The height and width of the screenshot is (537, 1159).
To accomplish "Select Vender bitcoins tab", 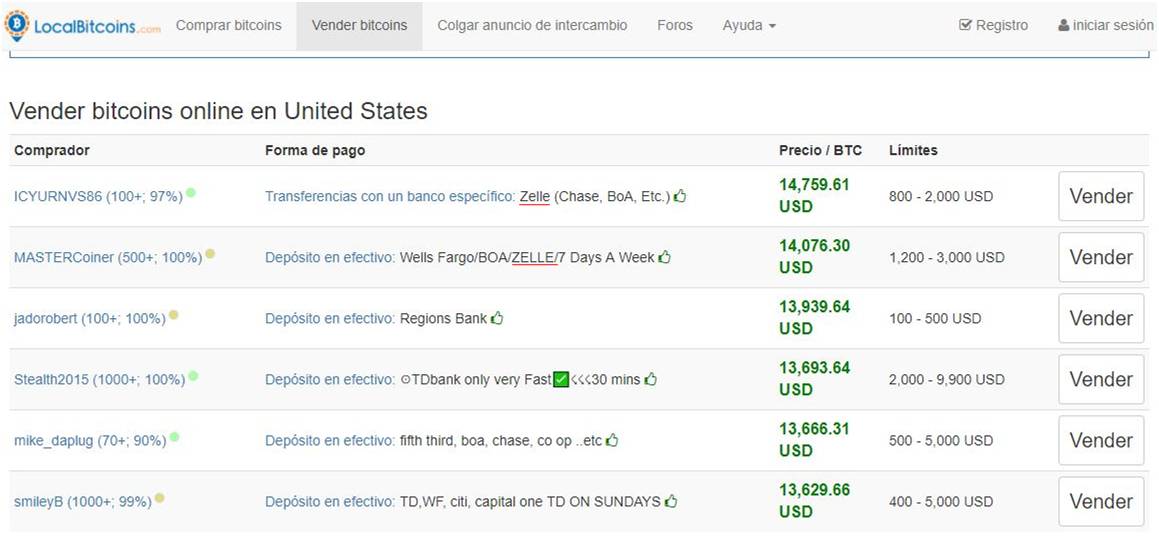I will pos(359,26).
